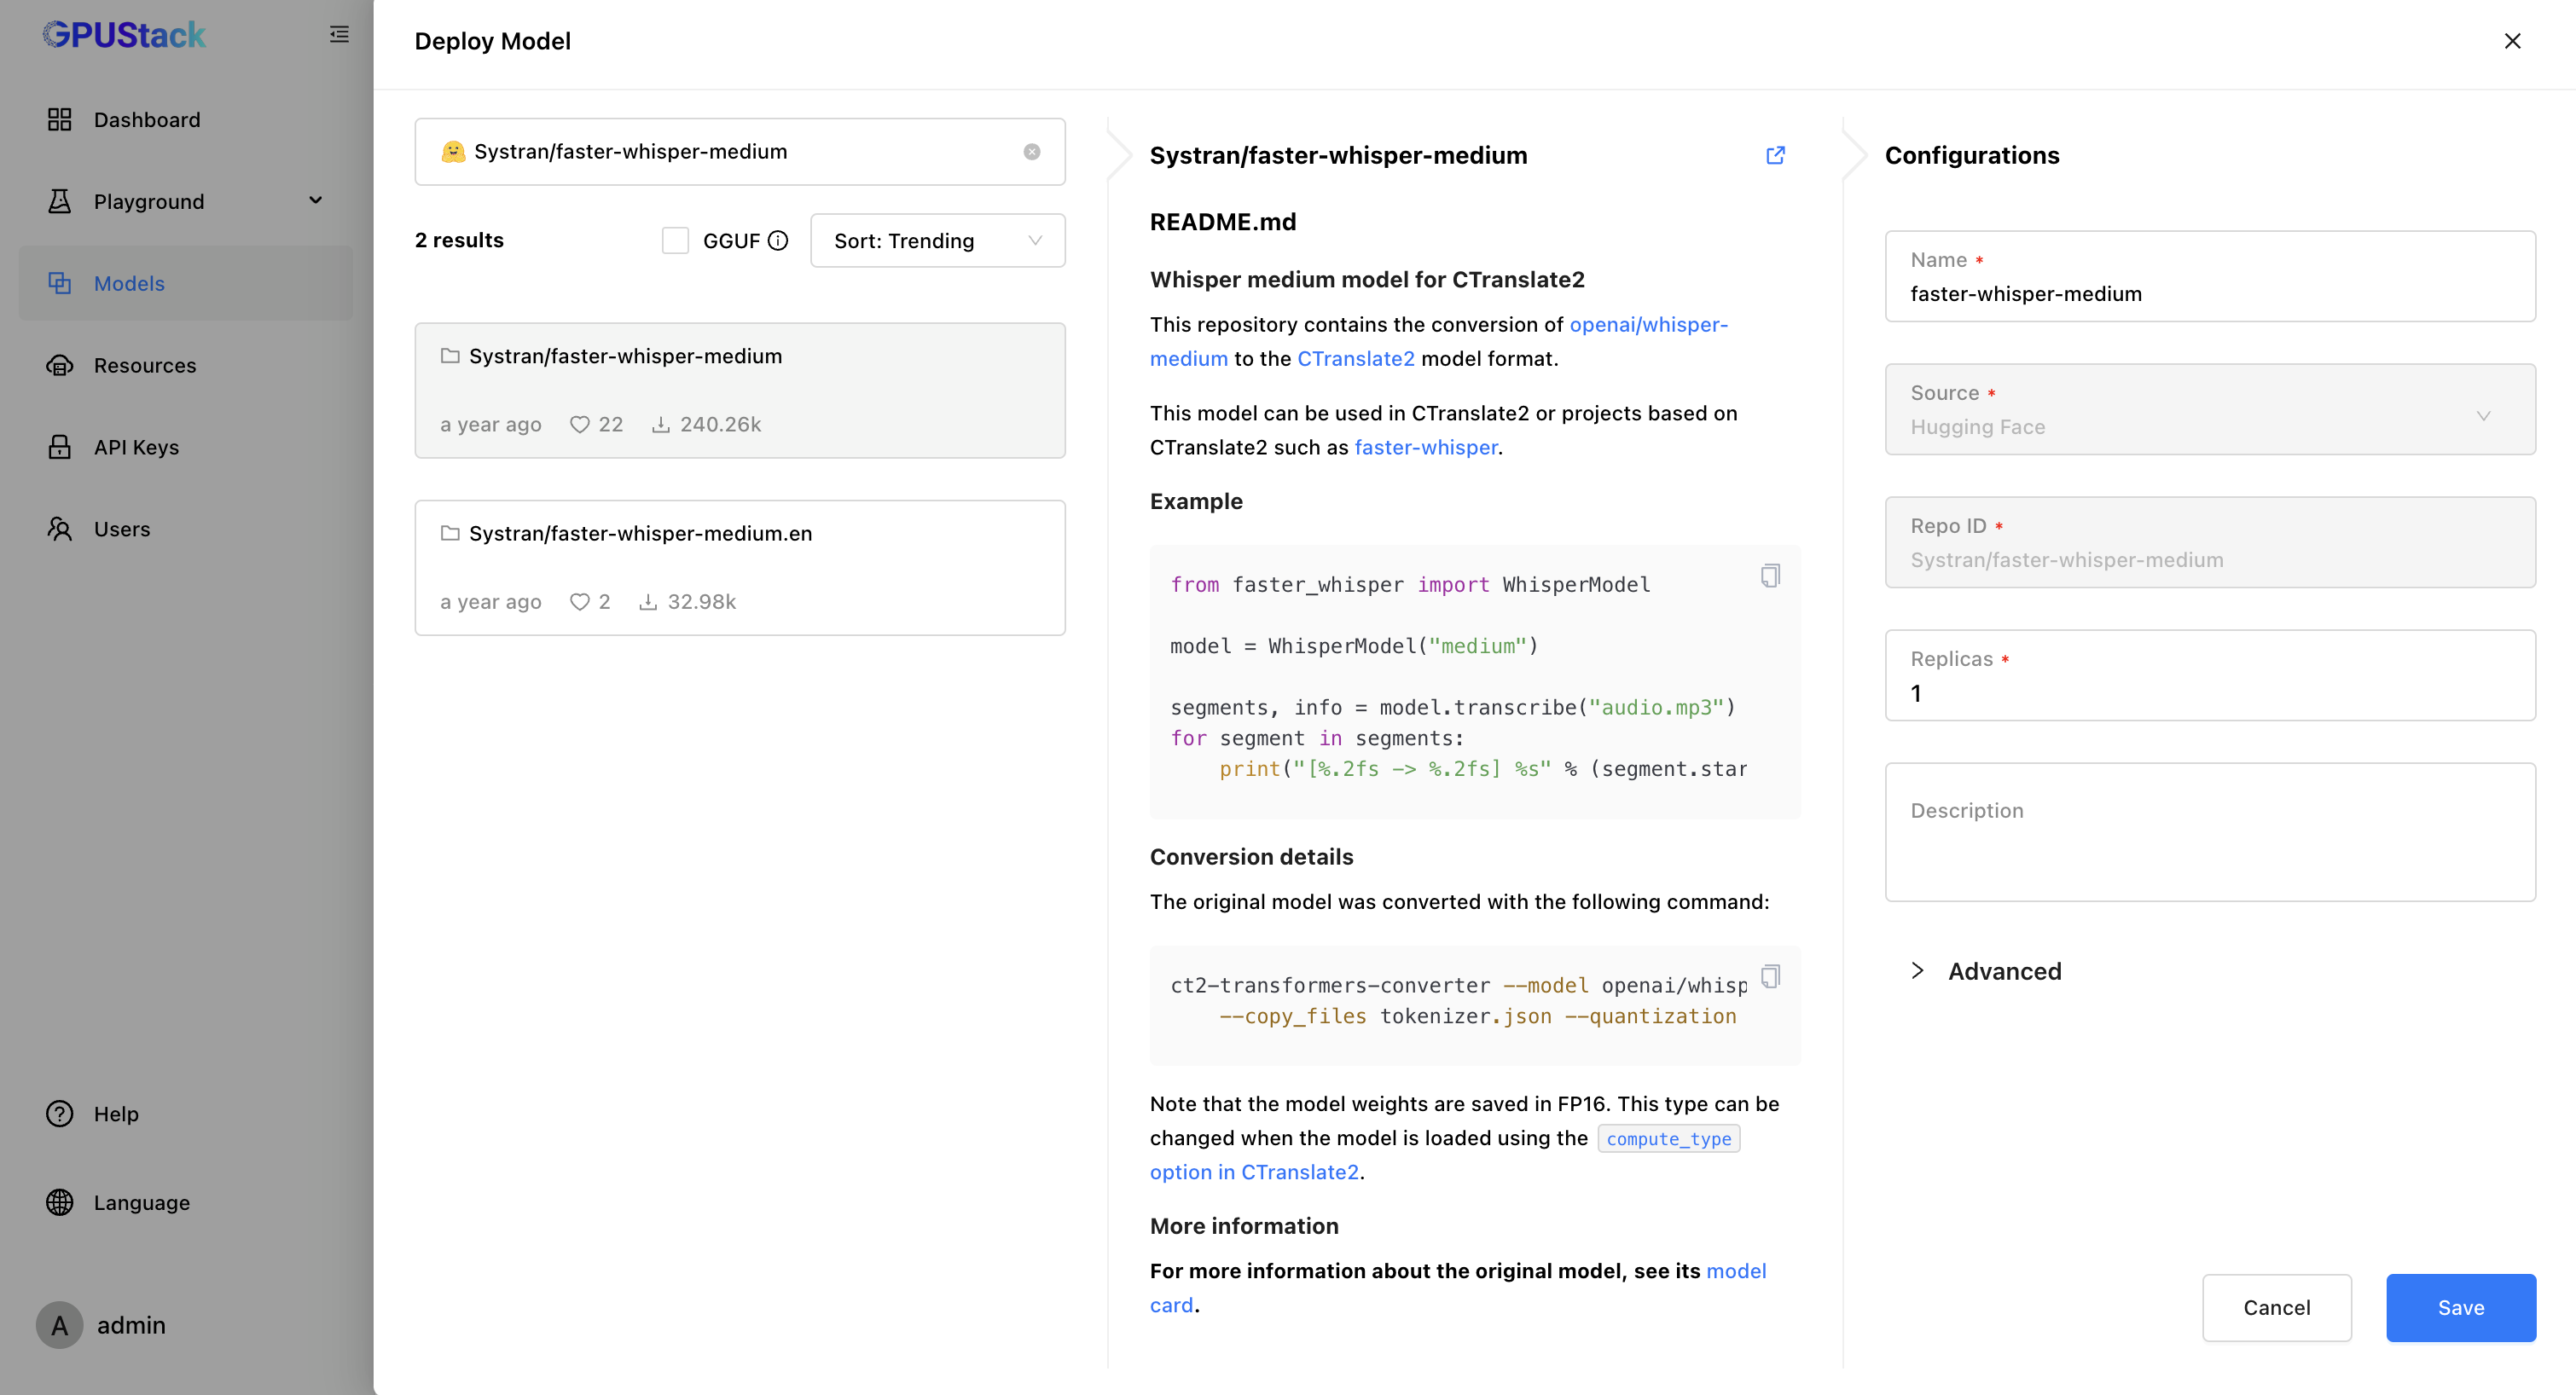Click download icon showing 240.26k
Screen dimensions: 2576x1395
tap(660, 425)
